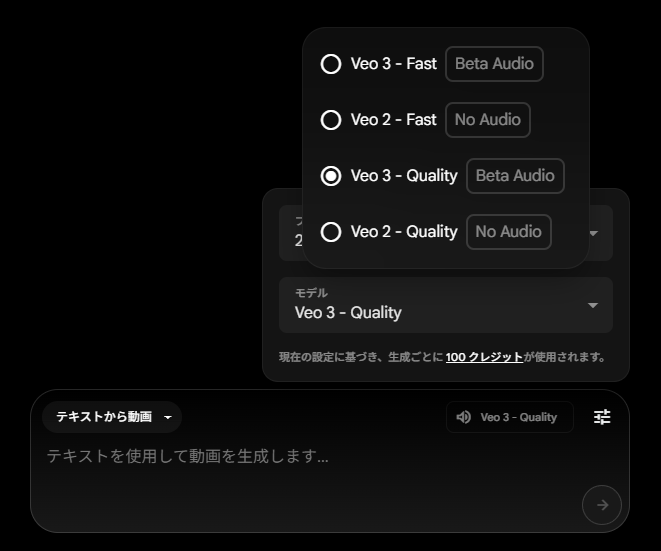Open the settings sliders icon
The height and width of the screenshot is (551, 661).
click(602, 417)
